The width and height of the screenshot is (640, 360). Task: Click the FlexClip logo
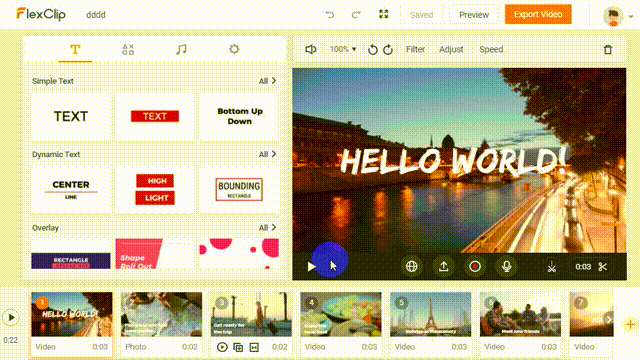click(x=41, y=14)
